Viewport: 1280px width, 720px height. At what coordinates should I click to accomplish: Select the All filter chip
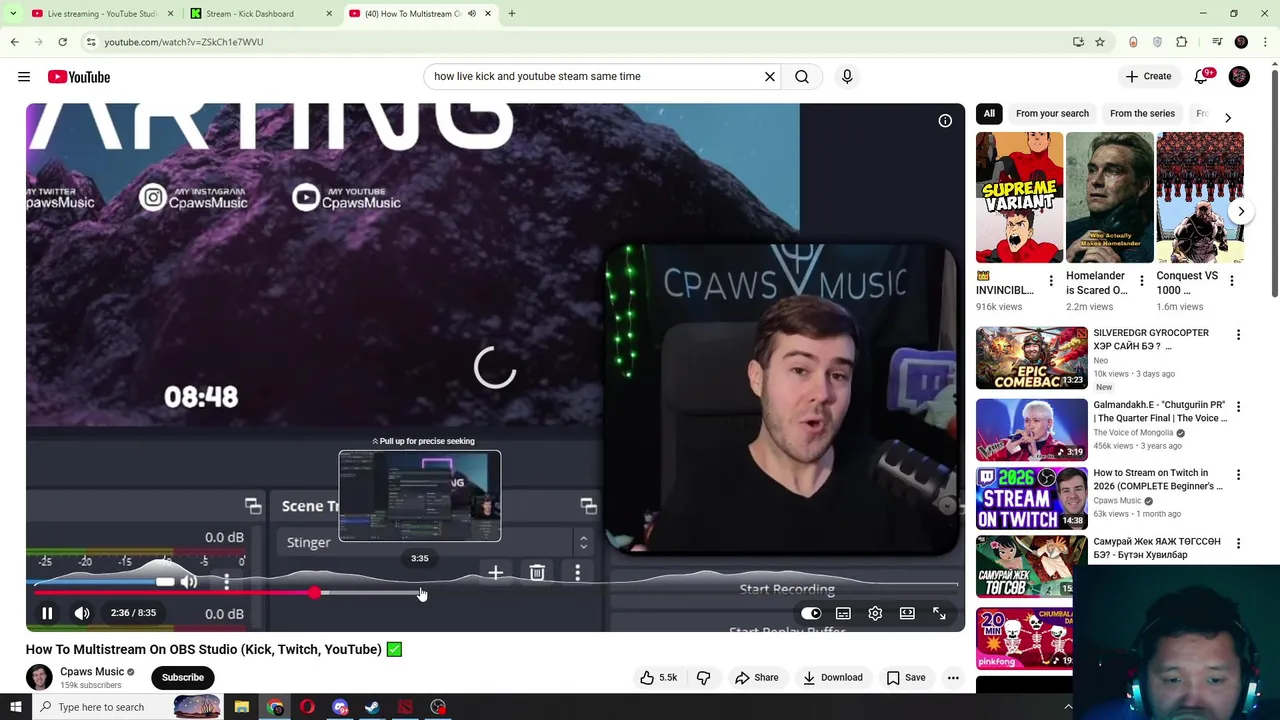(989, 113)
